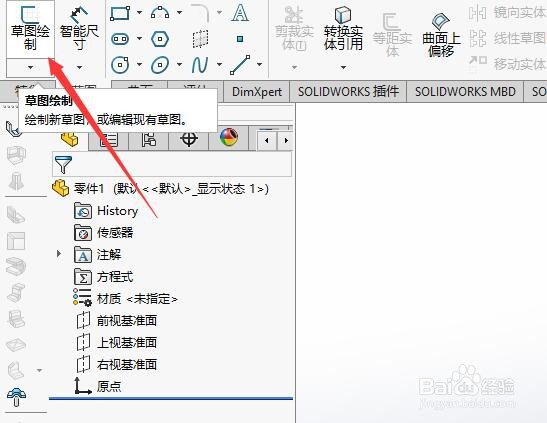Click the 等距实体 offset entities tool
547x423 pixels.
(392, 34)
